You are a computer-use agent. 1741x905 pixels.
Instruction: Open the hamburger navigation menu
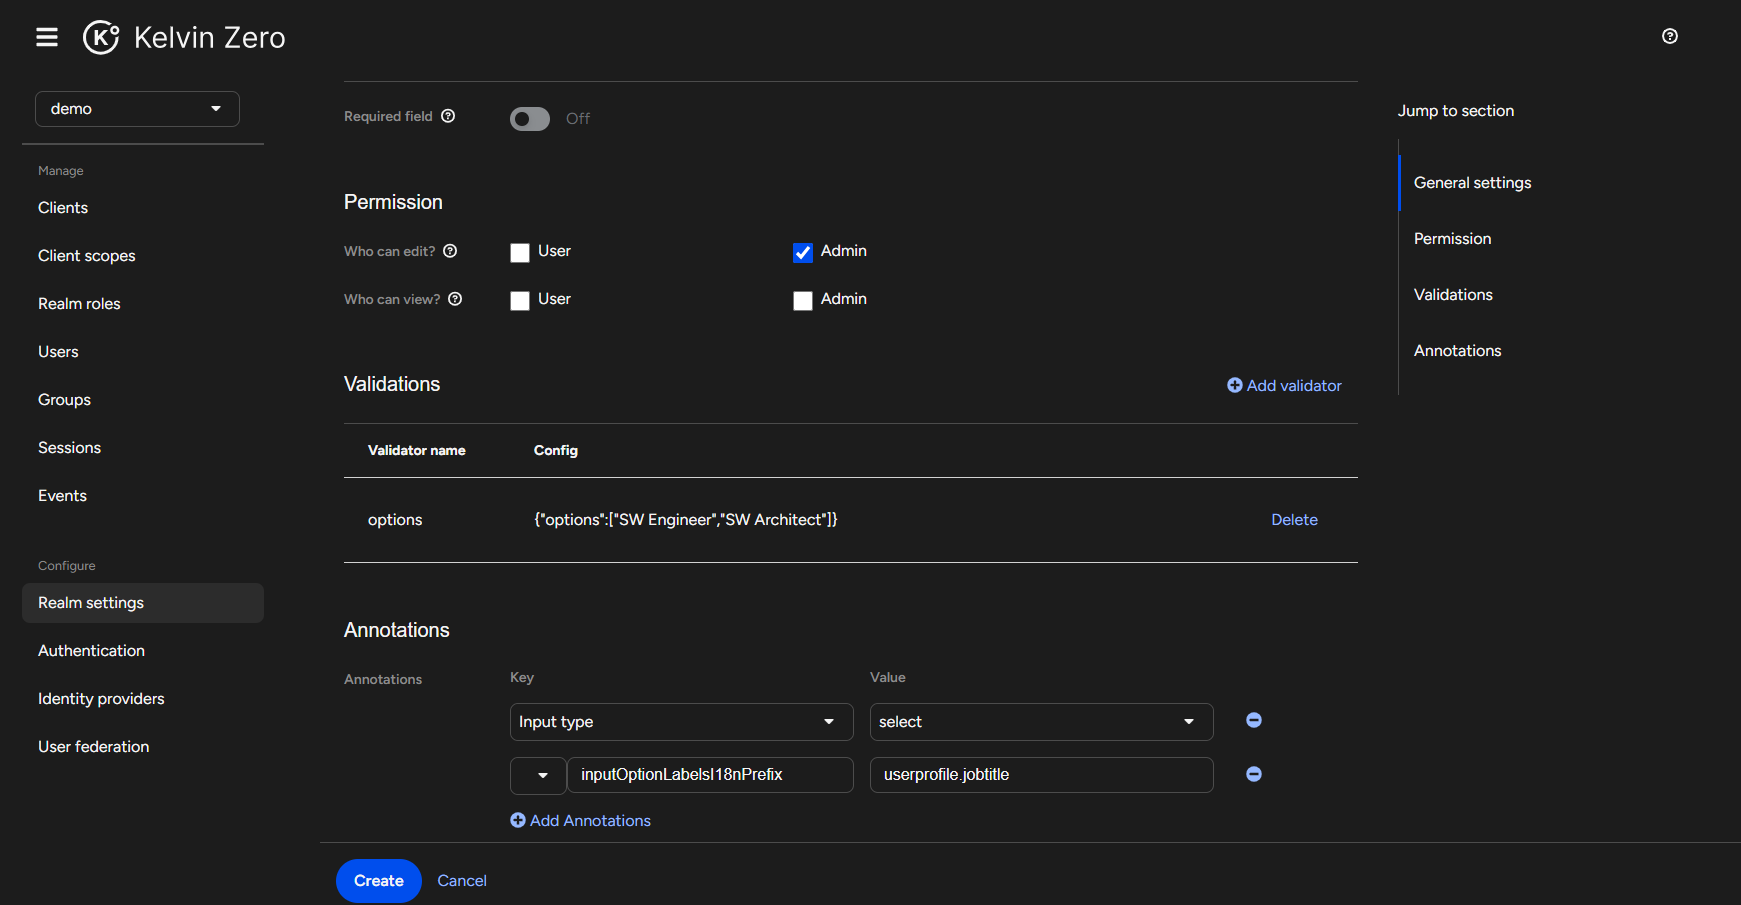pyautogui.click(x=46, y=37)
